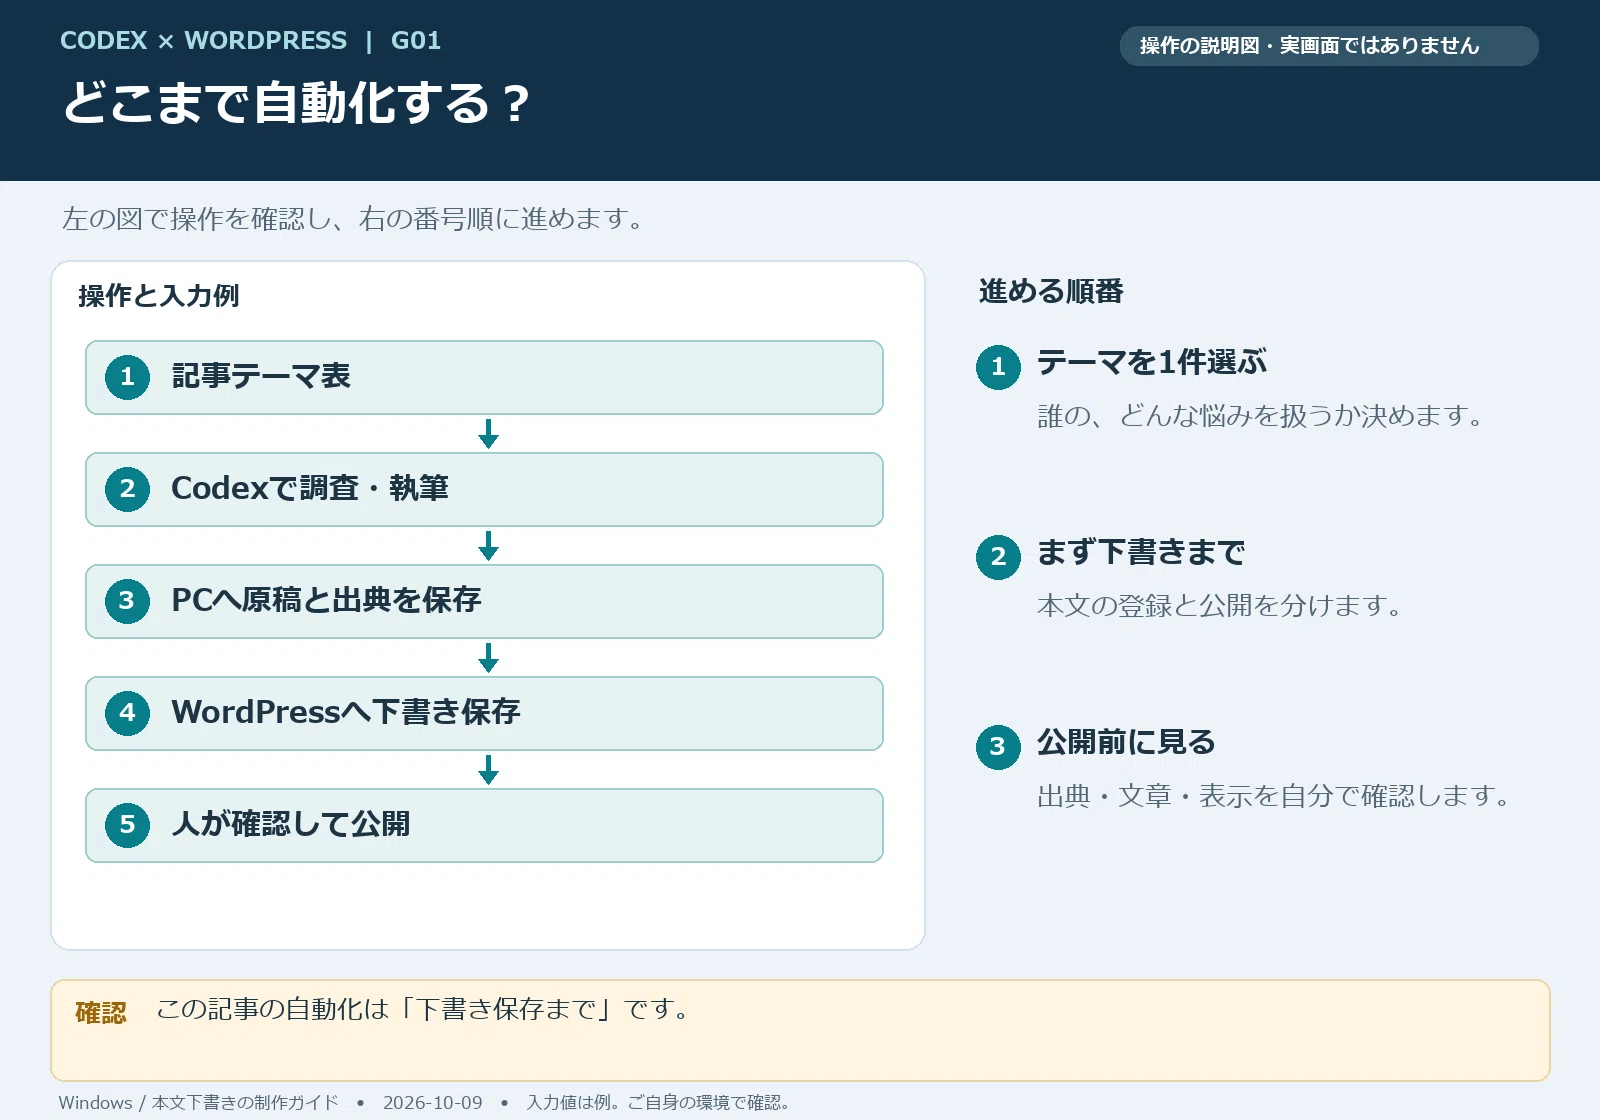The image size is (1600, 1120).
Task: Click '誰の、どんな悩みを扱うか決めます。' text
Action: (1261, 415)
